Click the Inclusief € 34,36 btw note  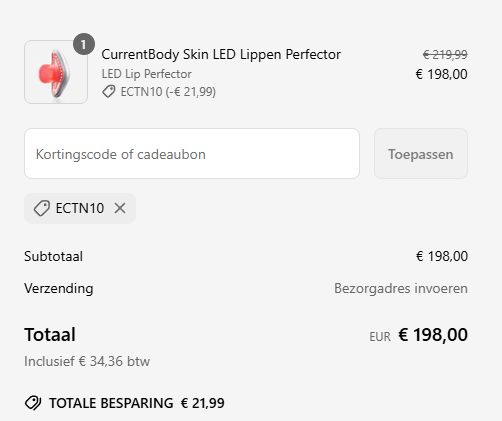tap(87, 361)
